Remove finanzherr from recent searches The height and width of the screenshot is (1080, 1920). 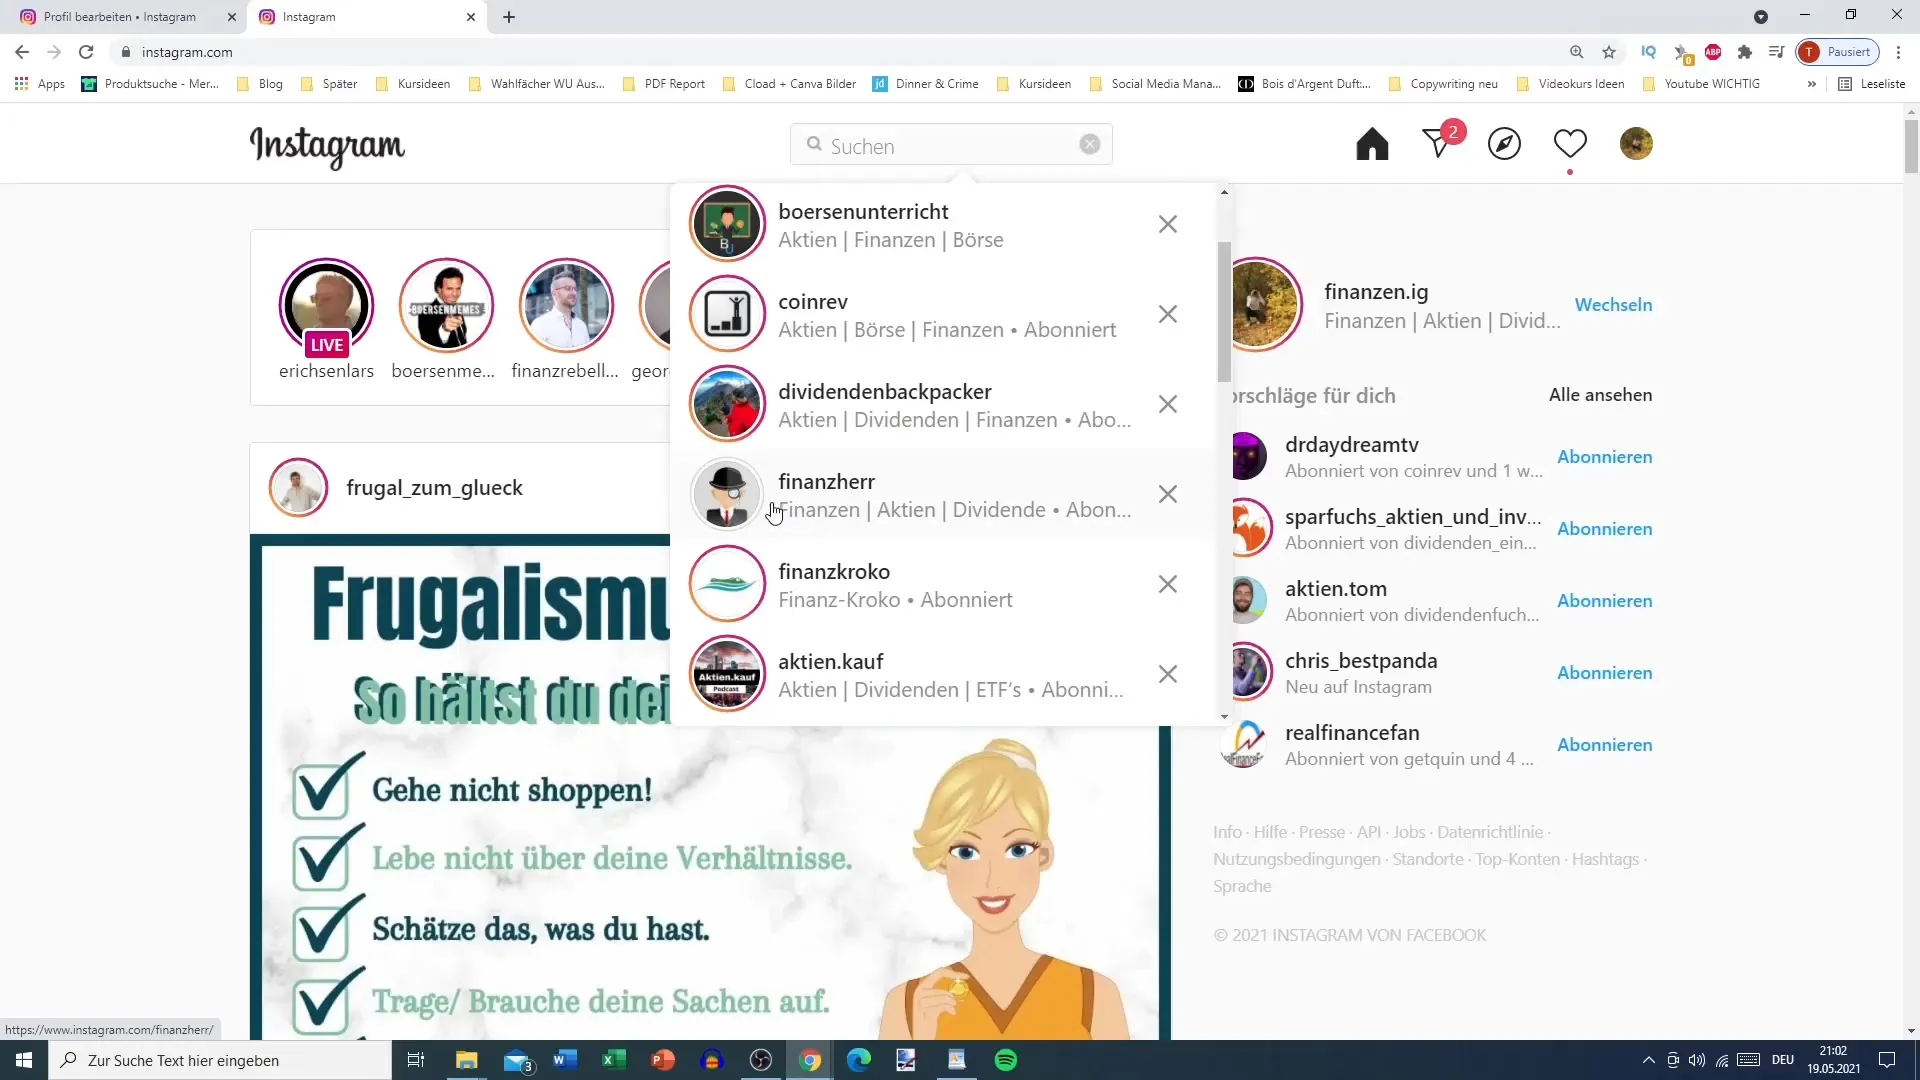[x=1167, y=494]
